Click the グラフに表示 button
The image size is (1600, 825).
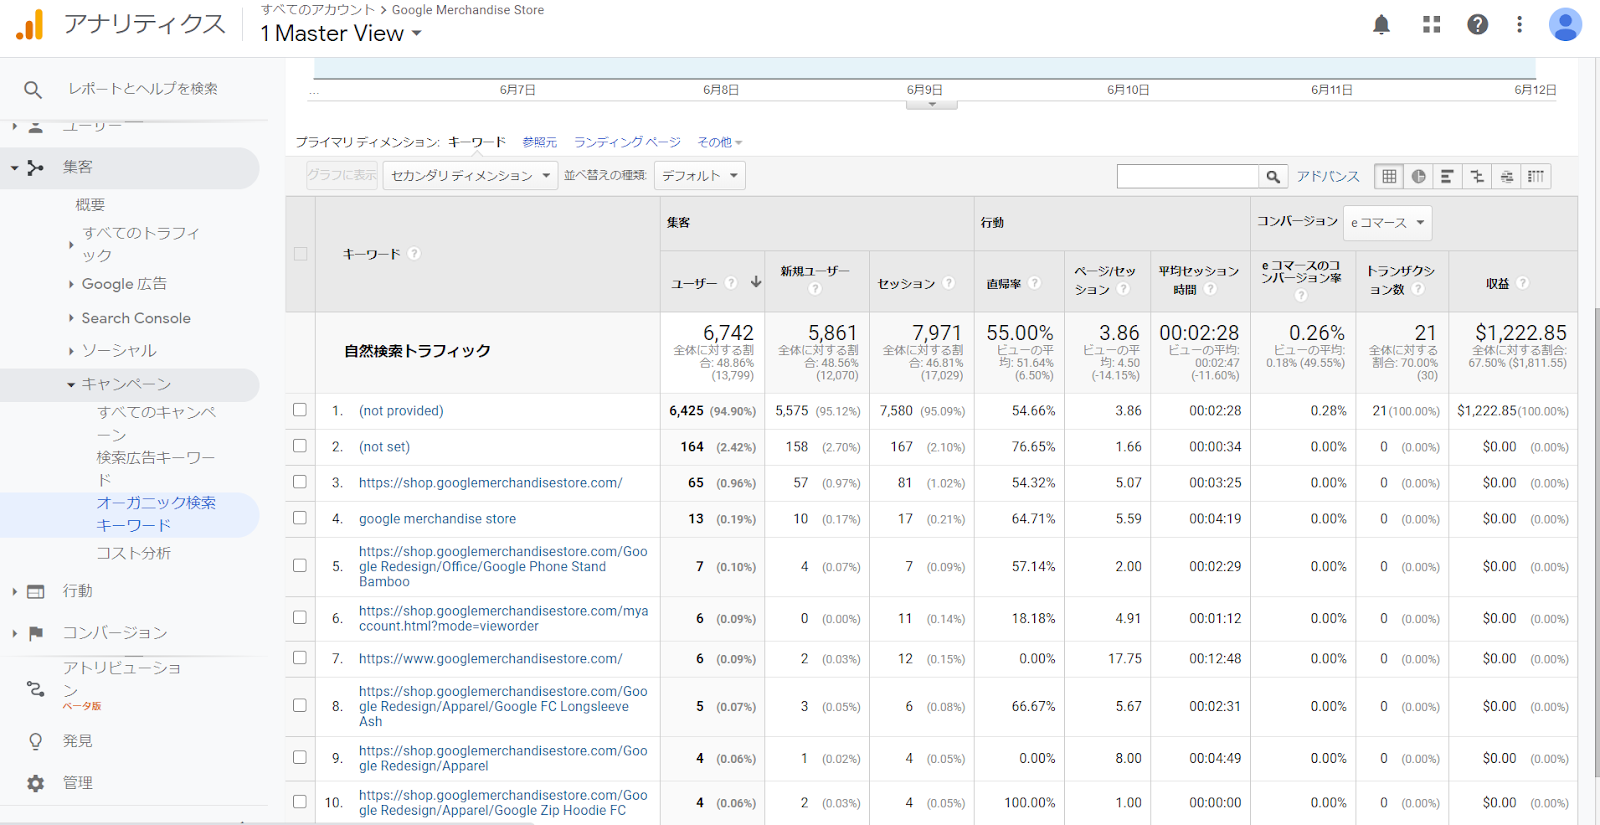click(342, 175)
